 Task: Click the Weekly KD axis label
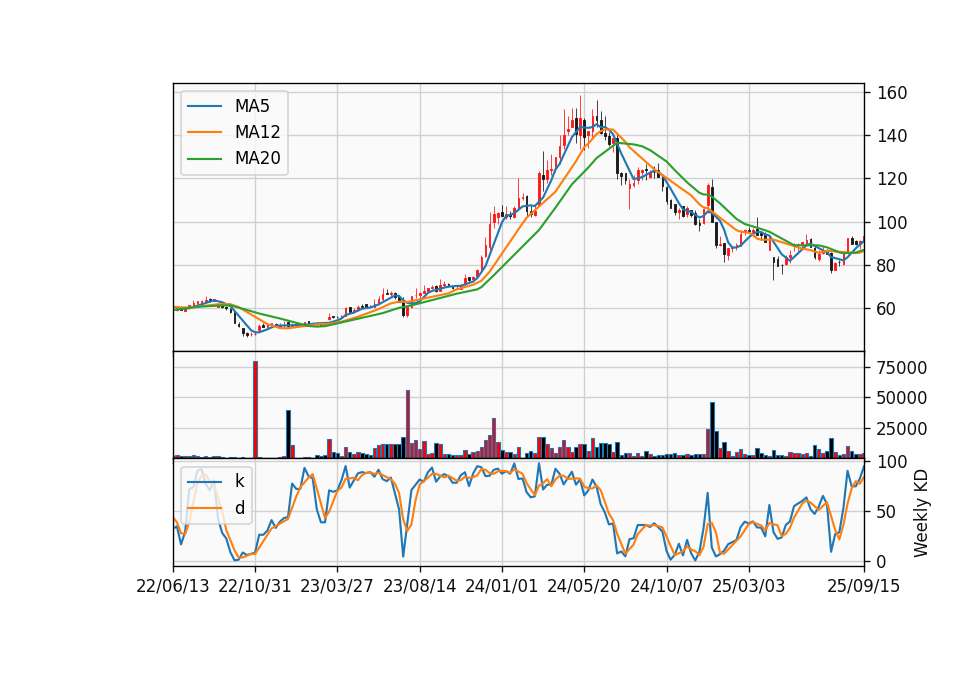pos(921,513)
